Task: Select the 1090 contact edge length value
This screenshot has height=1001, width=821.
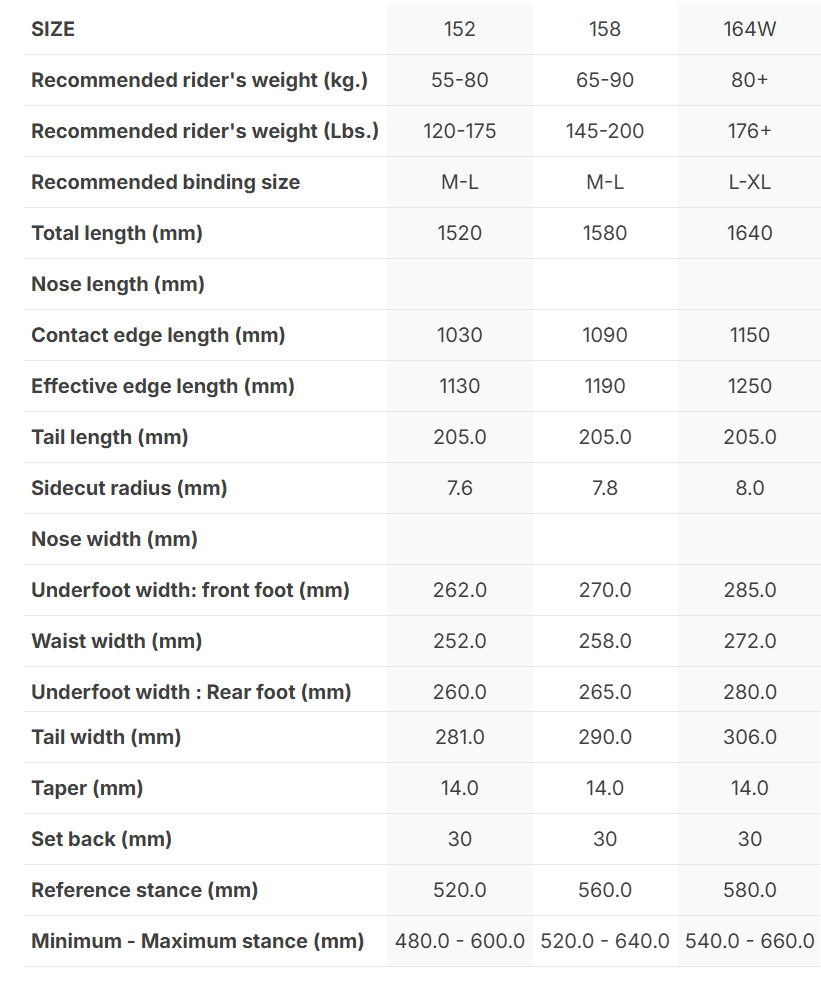Action: click(605, 335)
